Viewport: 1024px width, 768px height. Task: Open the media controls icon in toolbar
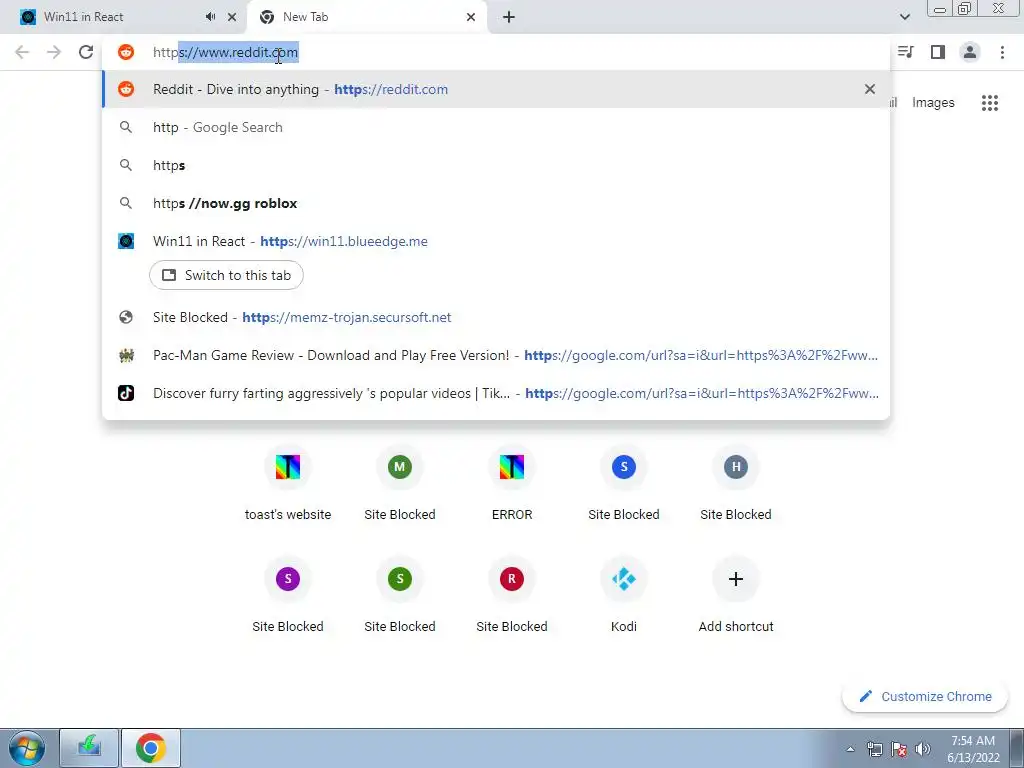click(x=905, y=52)
